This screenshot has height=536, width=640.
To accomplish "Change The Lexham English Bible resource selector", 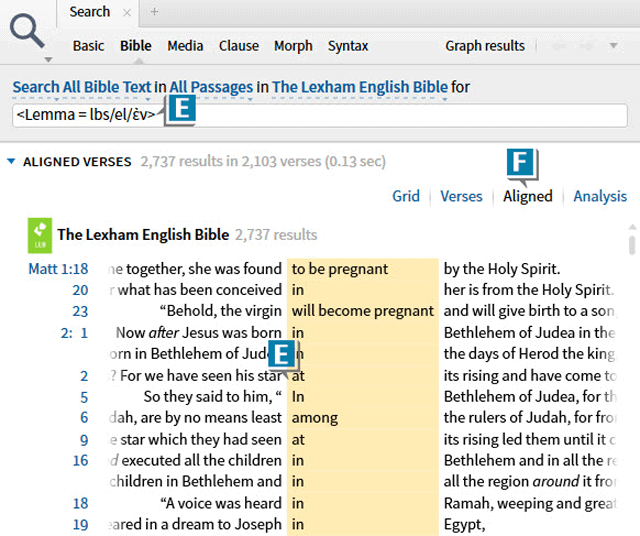I will (359, 88).
